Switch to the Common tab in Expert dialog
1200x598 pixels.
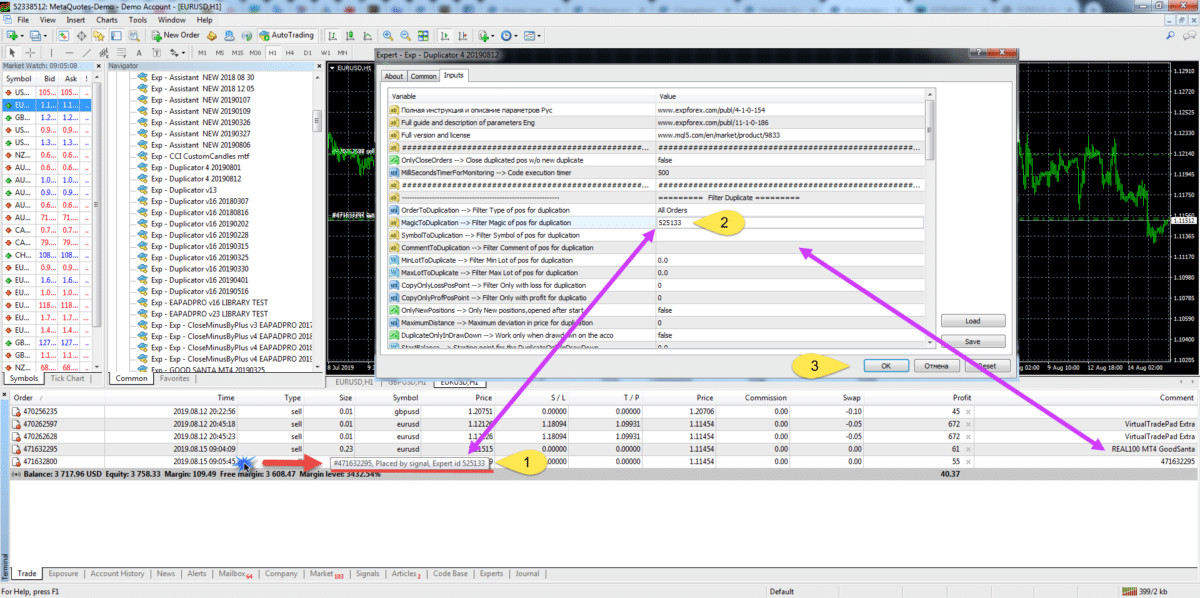pos(423,76)
